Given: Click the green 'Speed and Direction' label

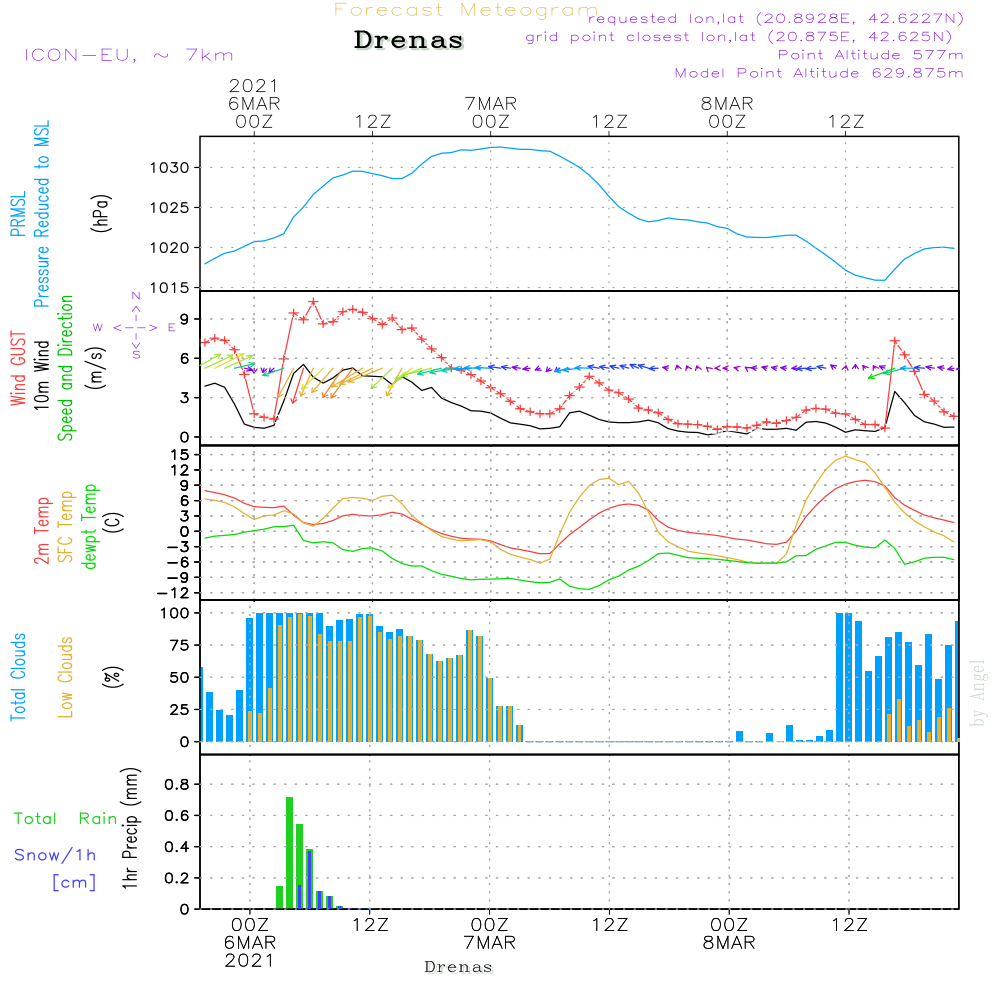Looking at the screenshot, I should click(x=65, y=368).
